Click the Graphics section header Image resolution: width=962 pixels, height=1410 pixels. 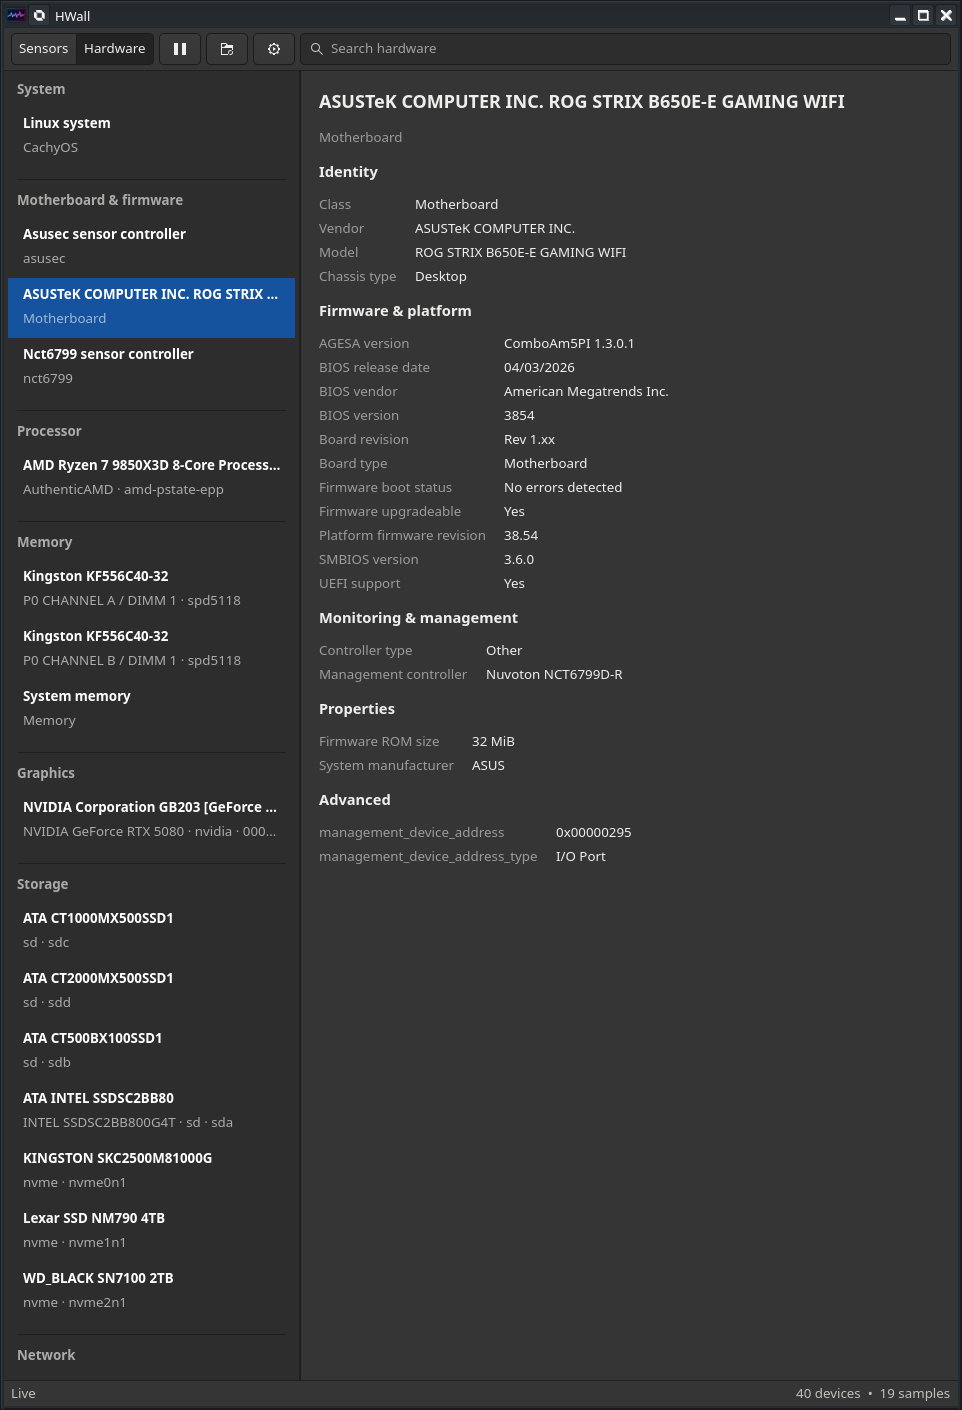(x=46, y=773)
